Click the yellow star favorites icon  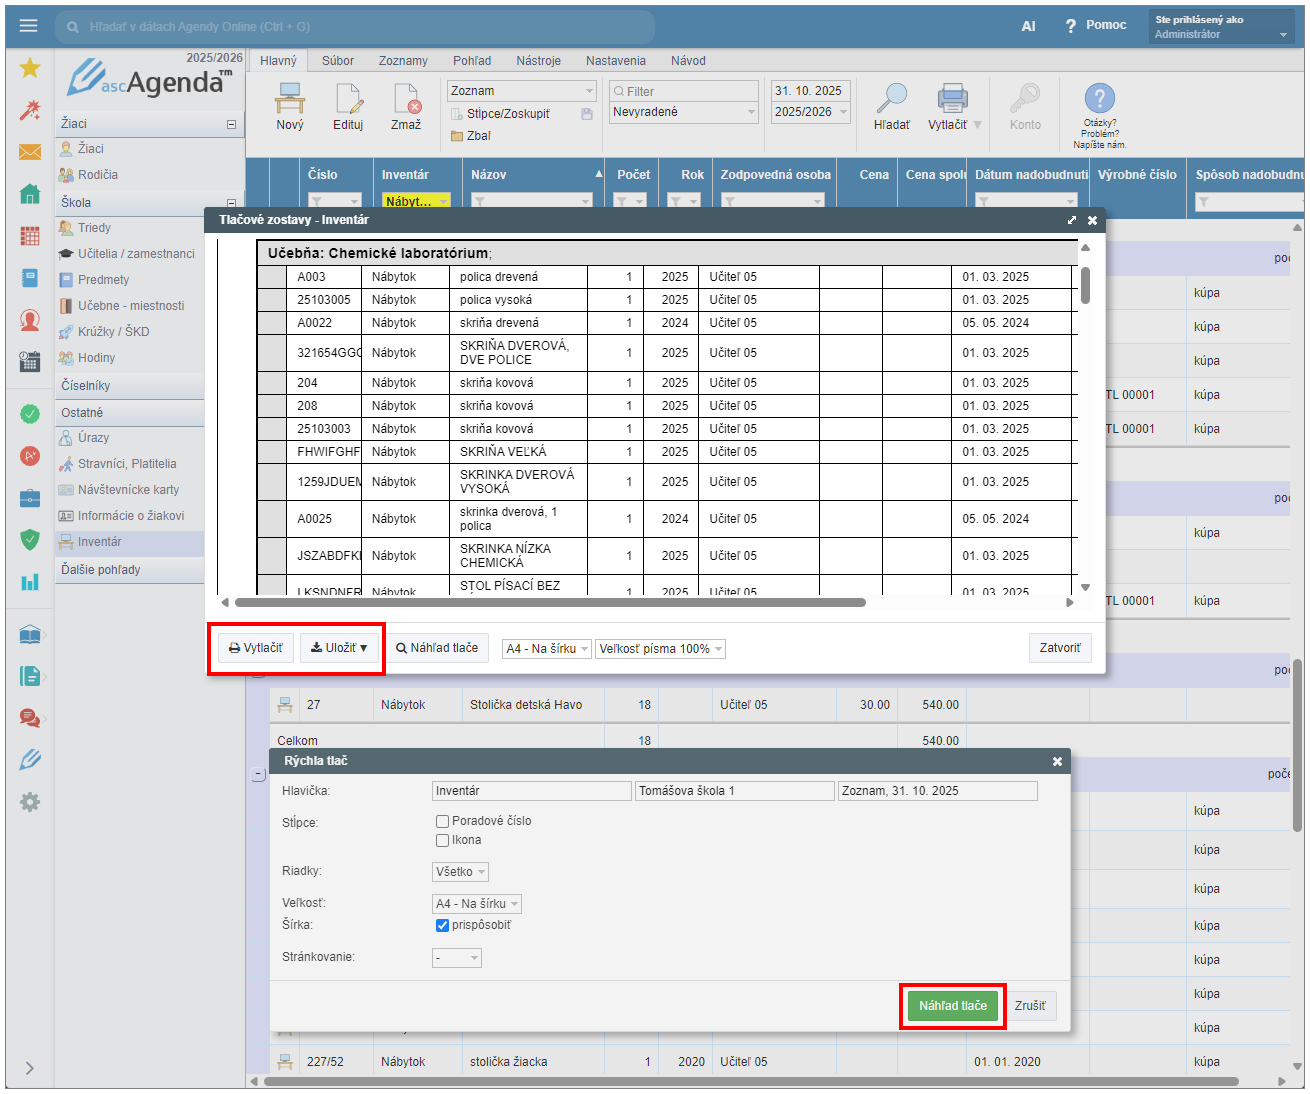[x=30, y=68]
